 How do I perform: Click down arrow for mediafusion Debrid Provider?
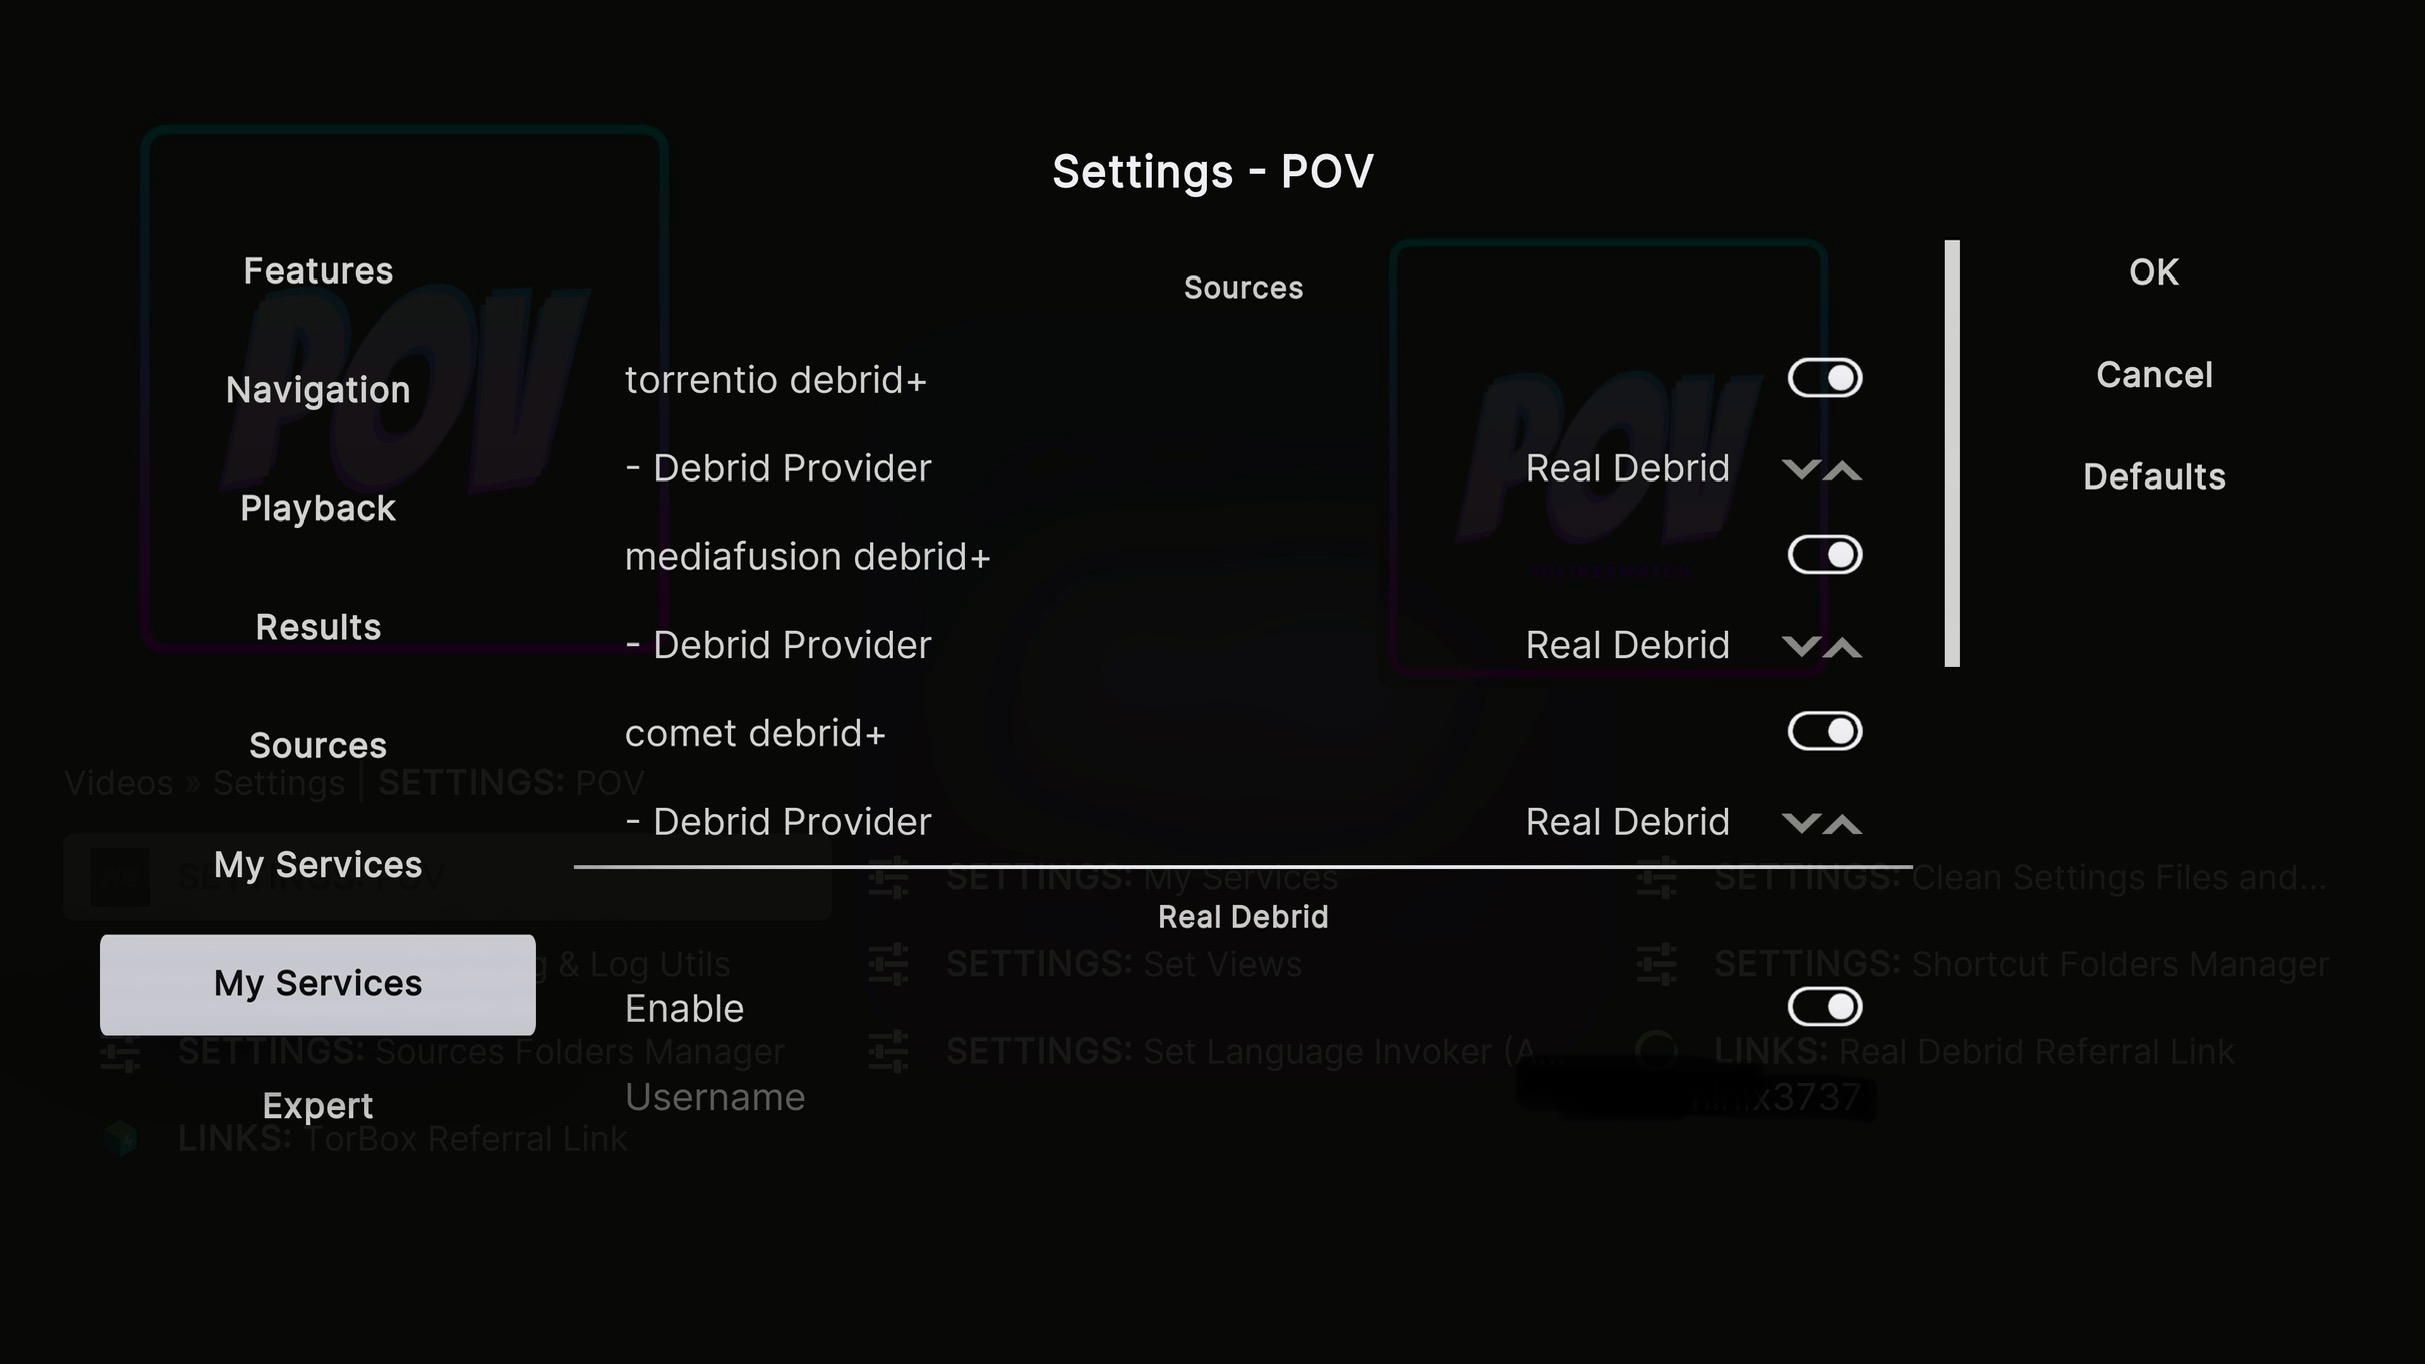1801,646
